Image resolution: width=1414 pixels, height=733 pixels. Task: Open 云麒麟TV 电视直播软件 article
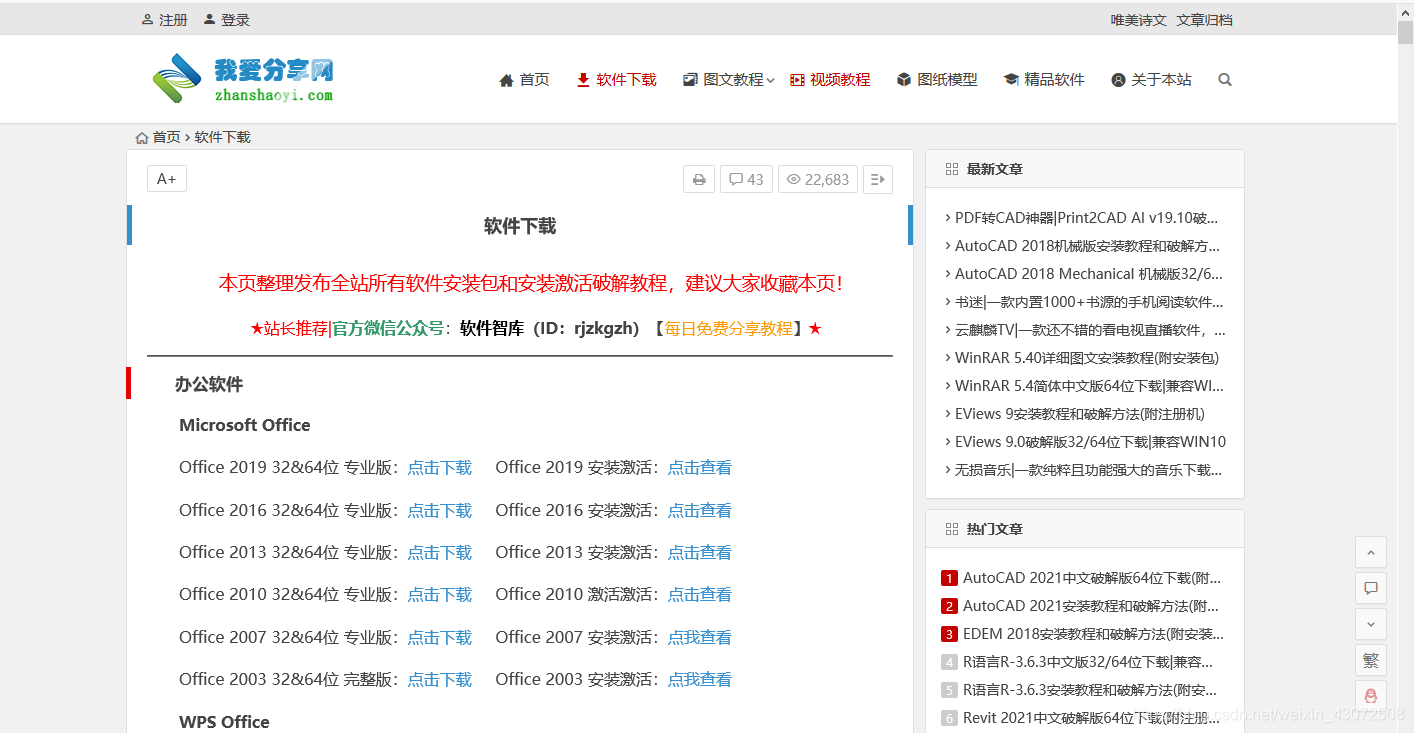[x=1089, y=330]
